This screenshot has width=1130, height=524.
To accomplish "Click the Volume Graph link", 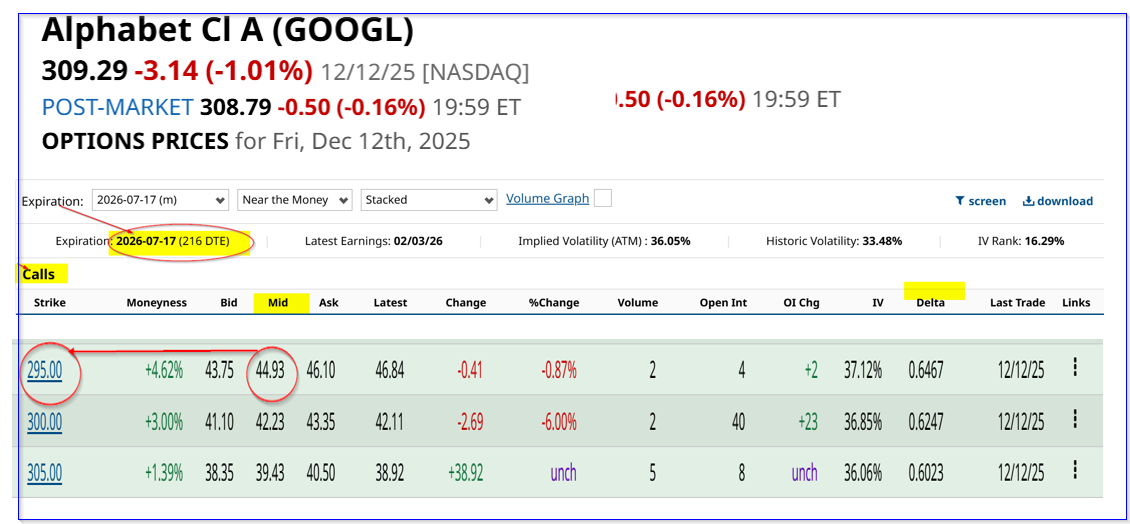I will (547, 198).
